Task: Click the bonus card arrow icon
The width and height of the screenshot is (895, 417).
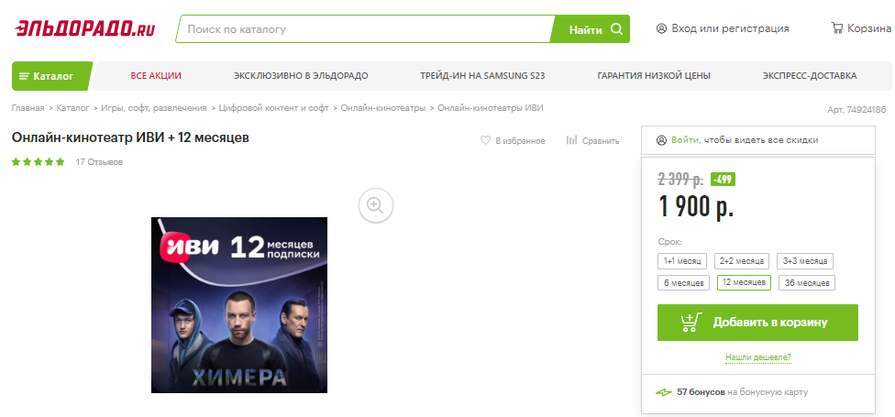Action: coord(664,392)
